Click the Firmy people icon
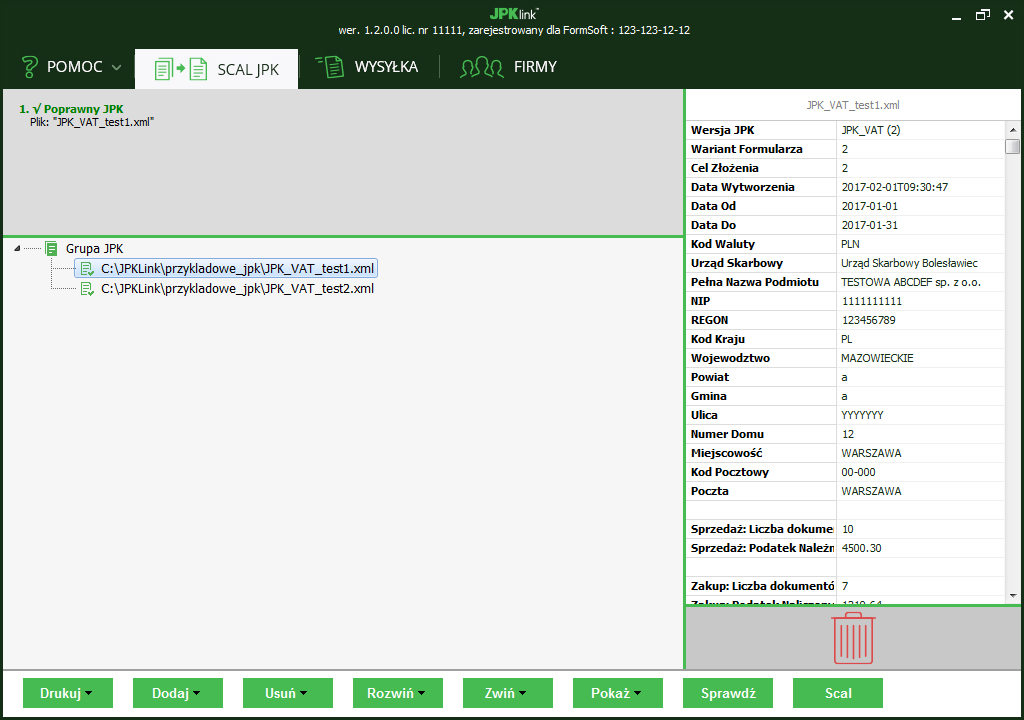This screenshot has width=1024, height=720. click(x=481, y=68)
